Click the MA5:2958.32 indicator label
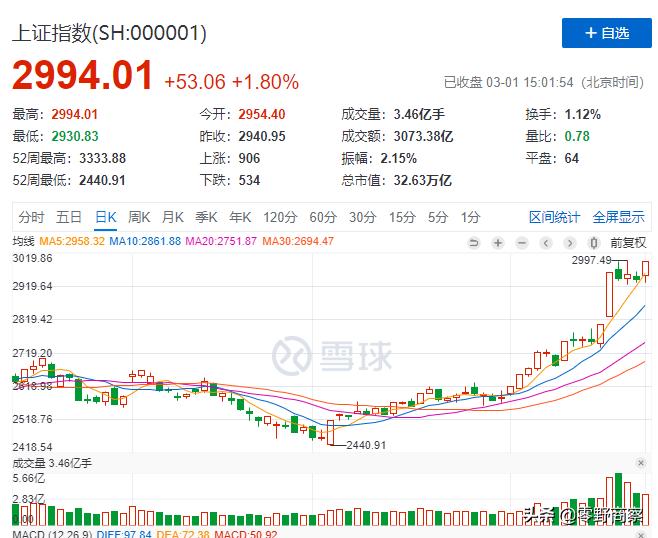 pos(72,241)
